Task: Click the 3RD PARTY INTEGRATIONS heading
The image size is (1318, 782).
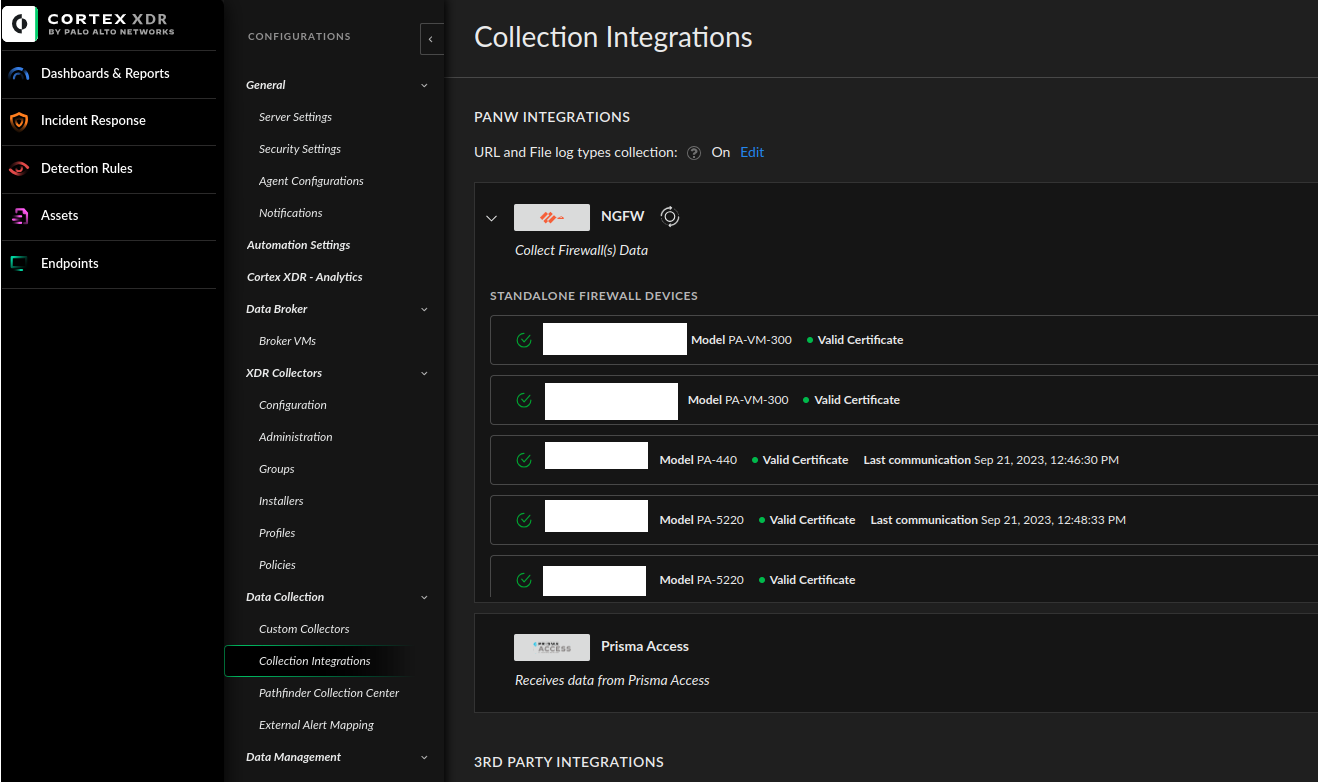Action: [569, 762]
